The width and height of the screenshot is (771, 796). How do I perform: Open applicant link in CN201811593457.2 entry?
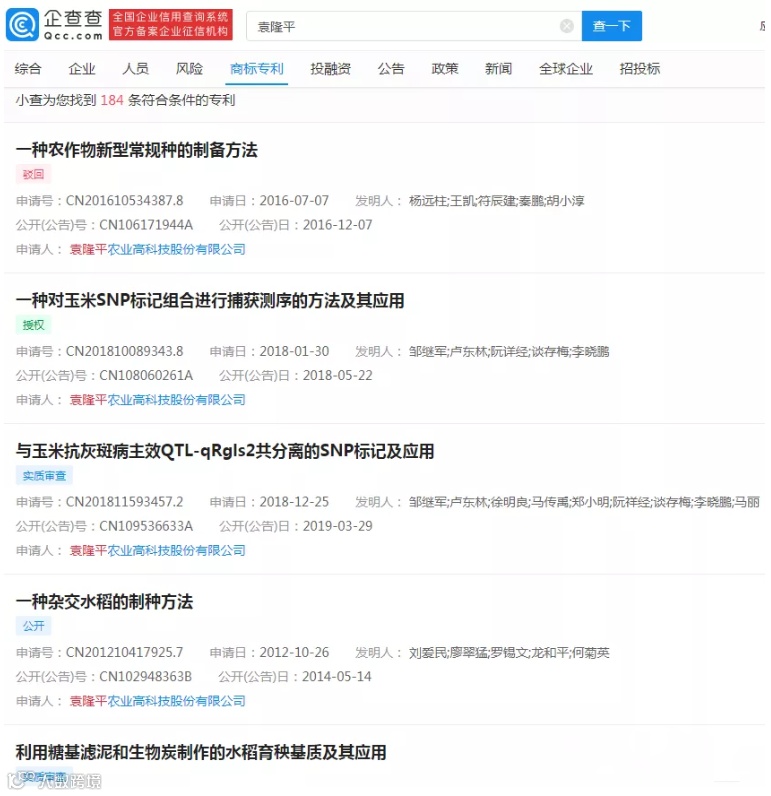click(157, 550)
